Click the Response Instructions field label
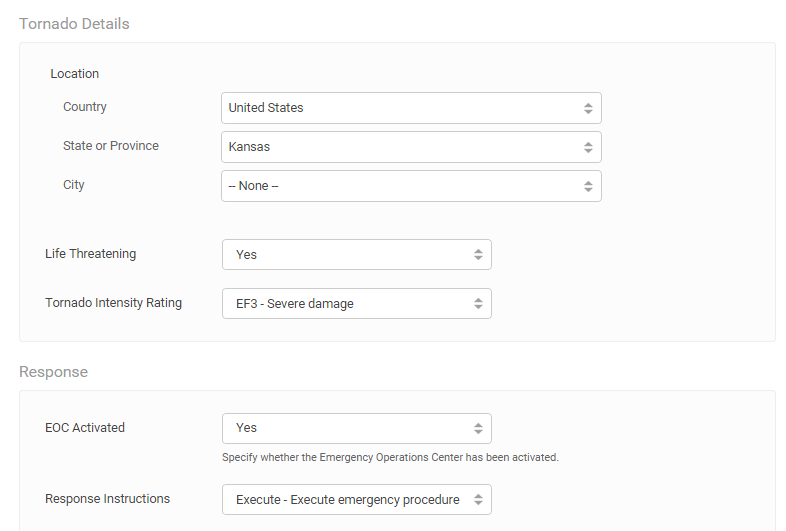786x531 pixels. (107, 499)
